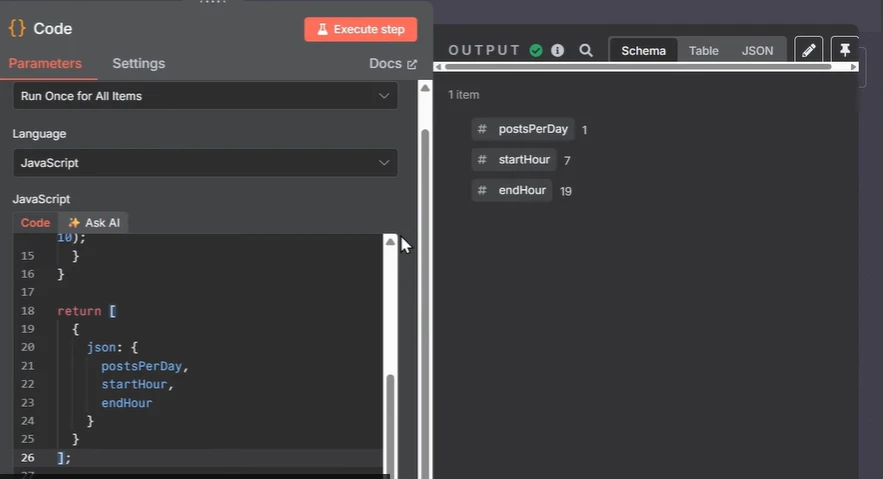This screenshot has width=883, height=479.
Task: Show output in Schema view
Action: point(643,51)
